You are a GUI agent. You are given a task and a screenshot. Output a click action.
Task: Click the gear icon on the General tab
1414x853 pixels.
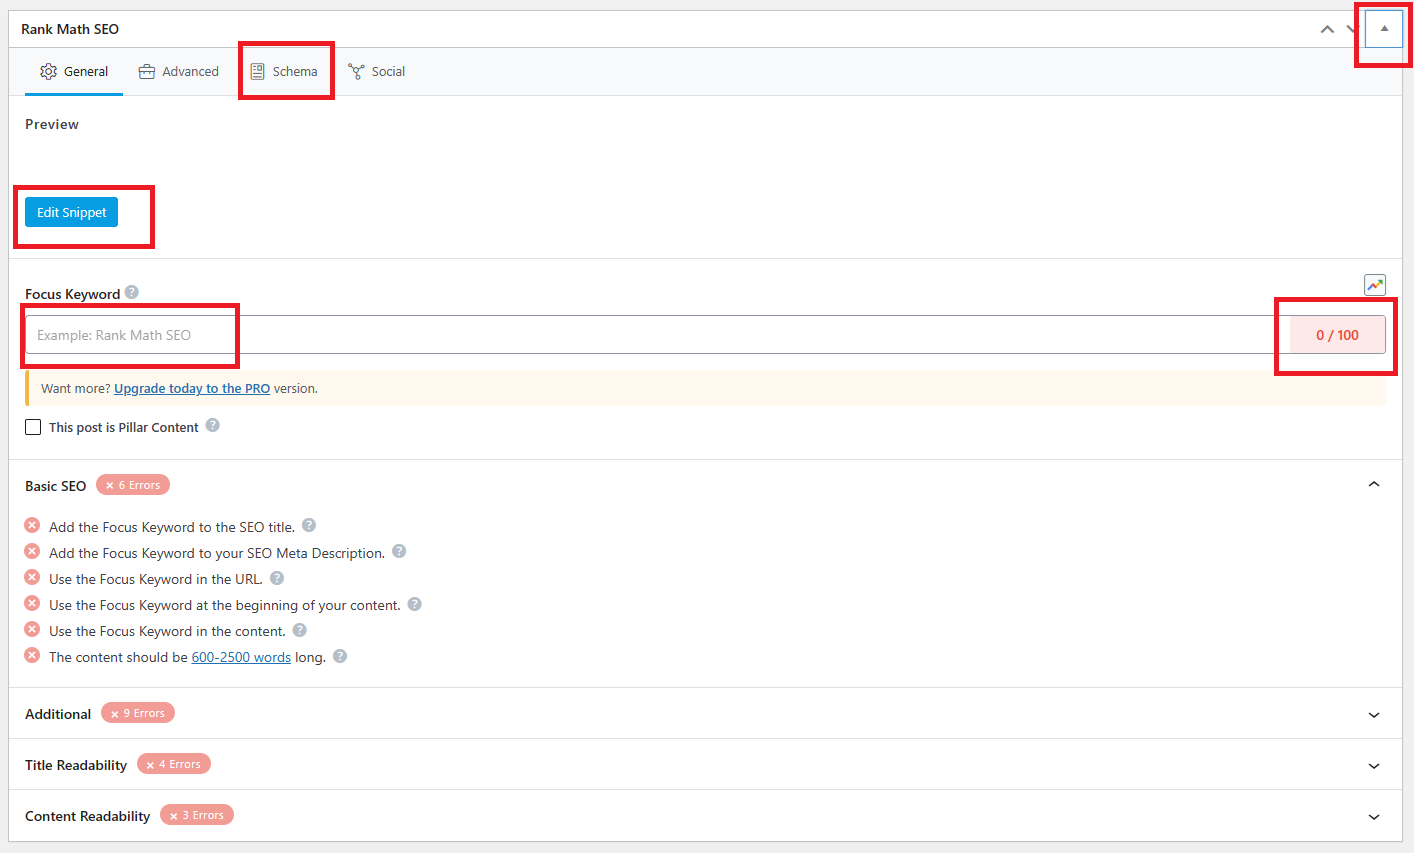(x=46, y=71)
